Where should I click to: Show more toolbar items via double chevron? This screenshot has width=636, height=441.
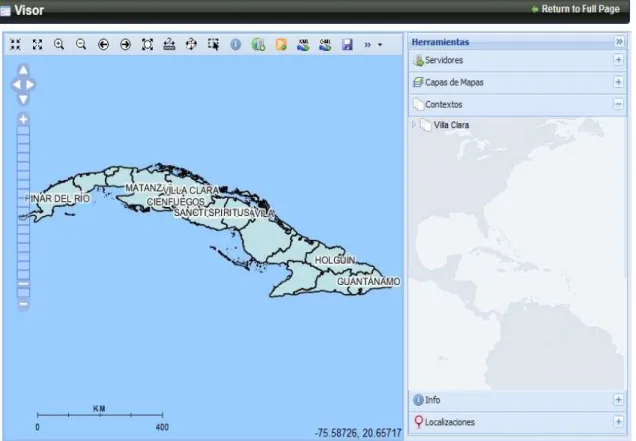point(367,45)
